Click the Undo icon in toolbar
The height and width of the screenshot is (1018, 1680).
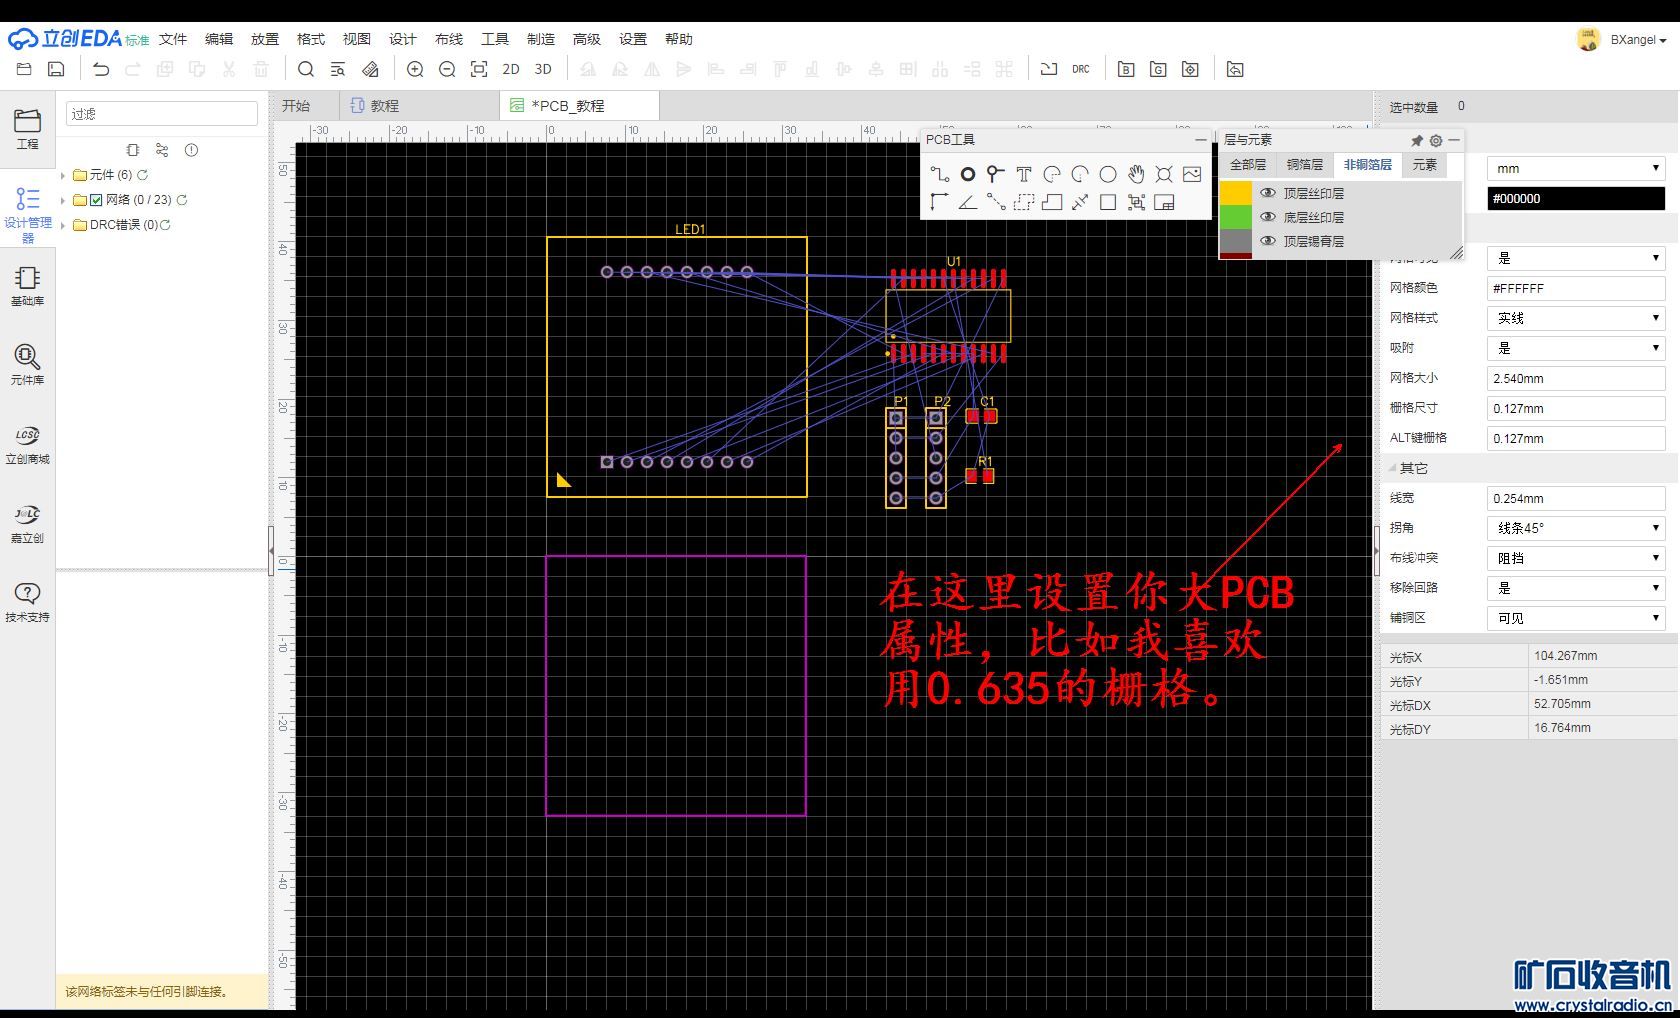tap(101, 69)
